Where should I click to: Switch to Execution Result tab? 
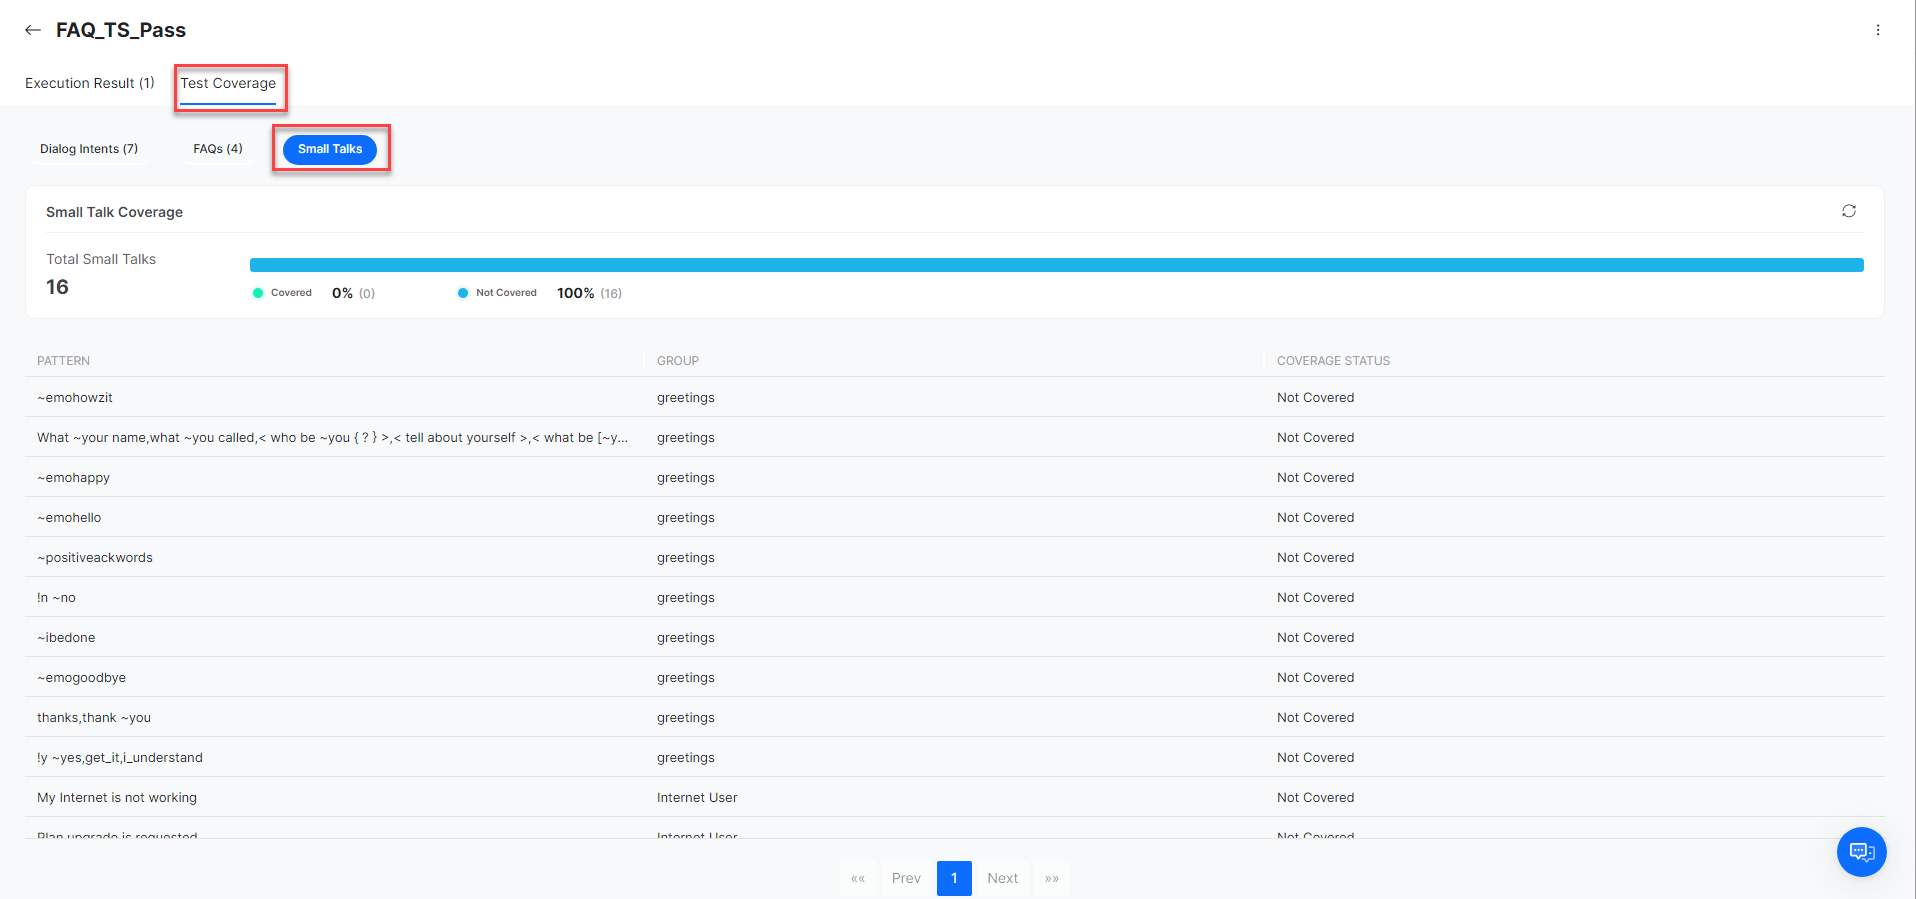(90, 83)
